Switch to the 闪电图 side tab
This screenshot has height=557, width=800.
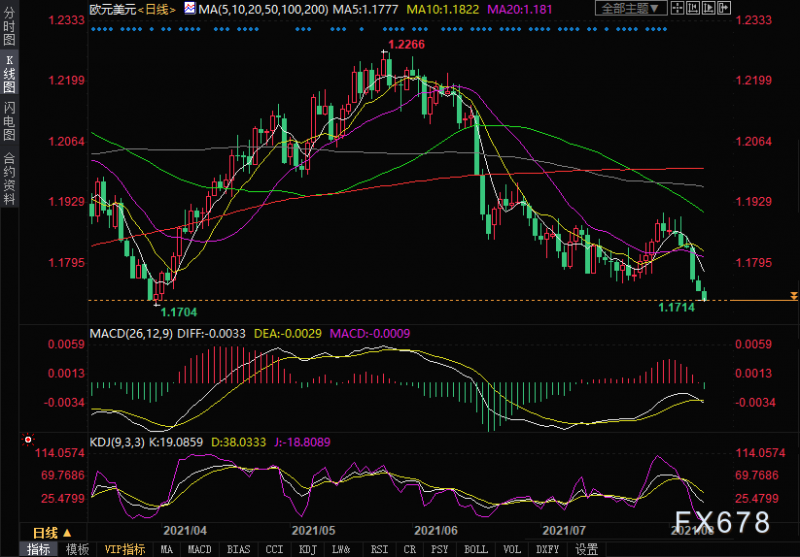[x=9, y=121]
